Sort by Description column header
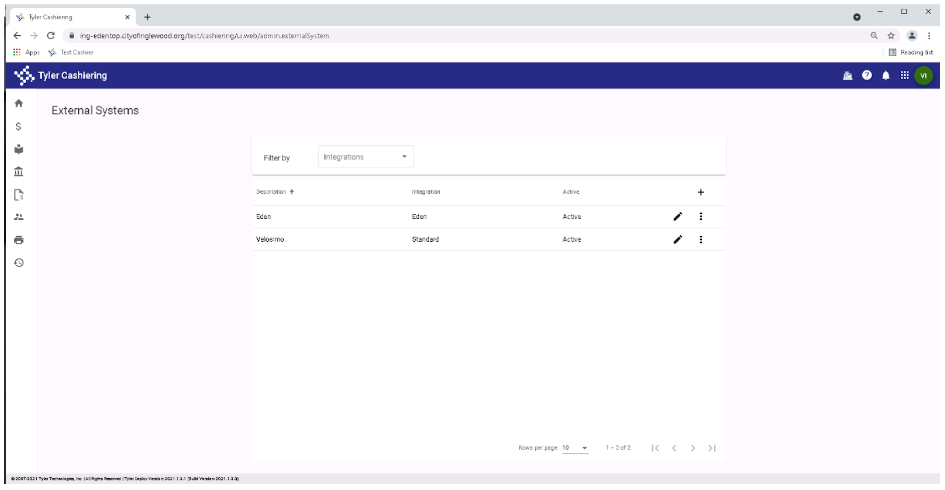The height and width of the screenshot is (490, 945). (x=275, y=192)
